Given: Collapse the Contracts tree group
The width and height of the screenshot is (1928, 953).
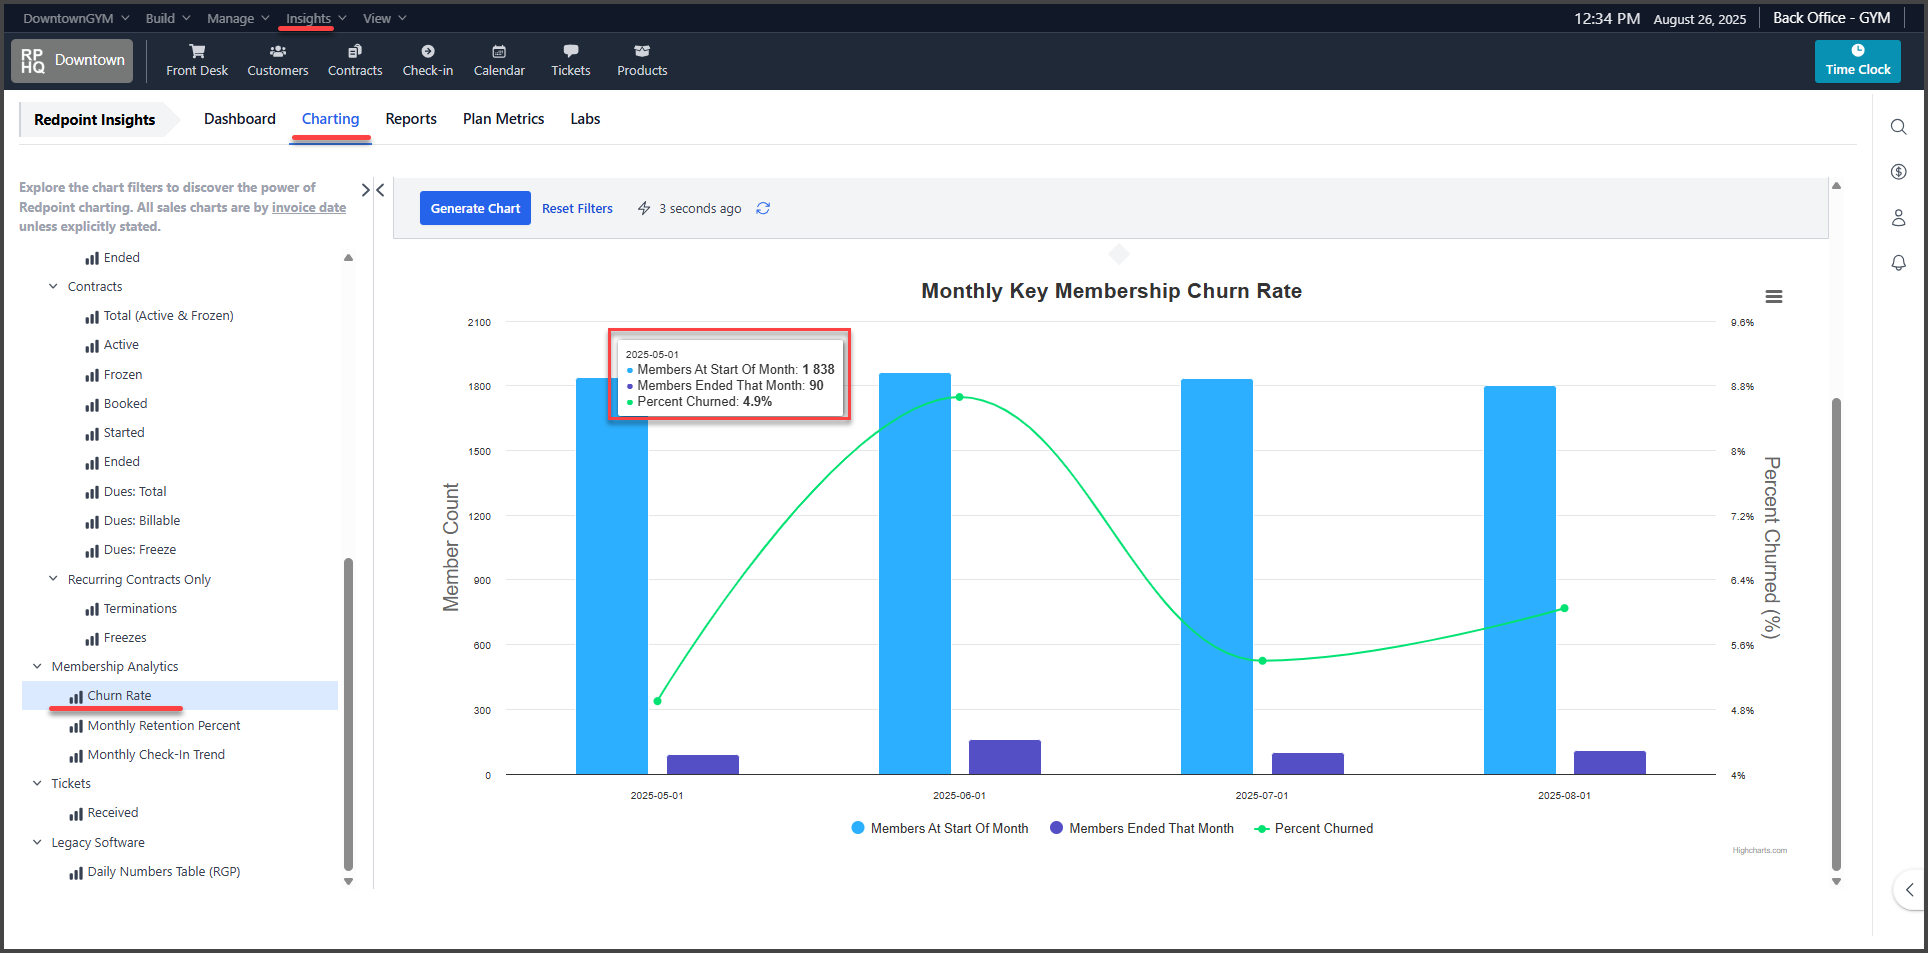Looking at the screenshot, I should 54,287.
